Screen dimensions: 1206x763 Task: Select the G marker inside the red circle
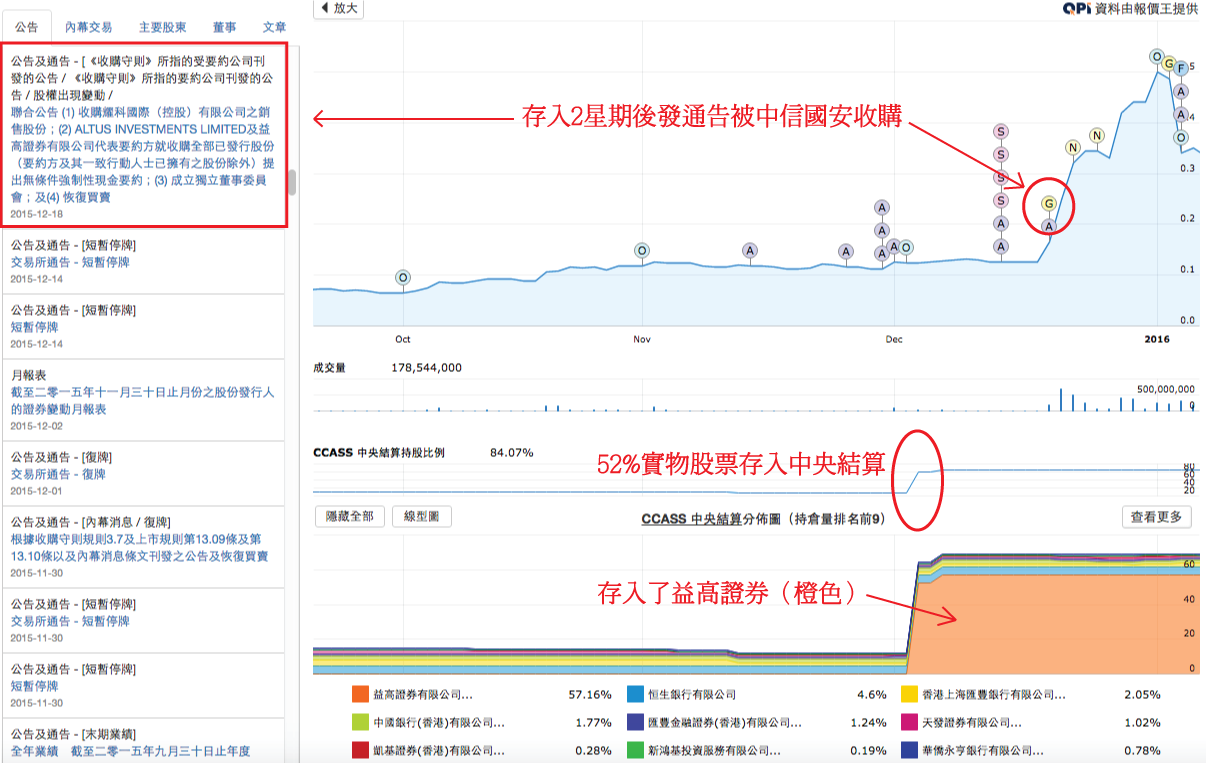click(x=1048, y=204)
